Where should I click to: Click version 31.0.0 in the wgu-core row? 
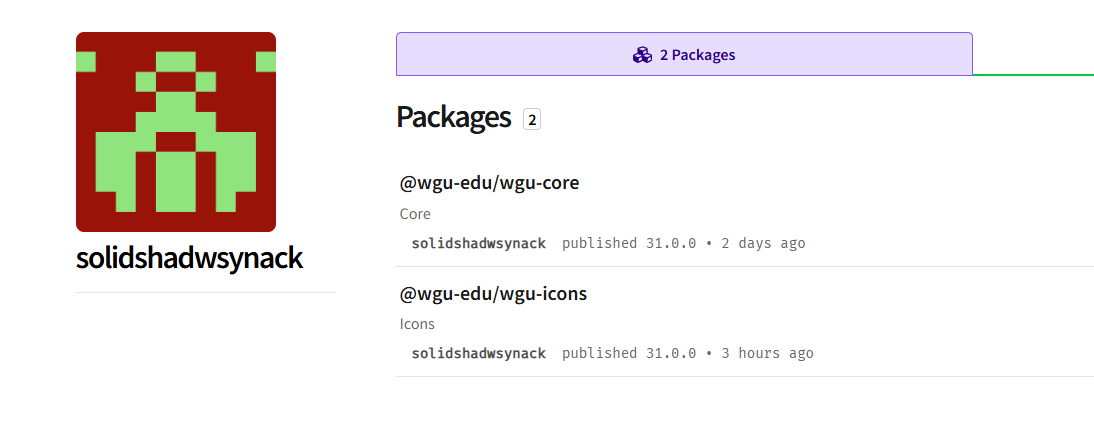point(670,243)
